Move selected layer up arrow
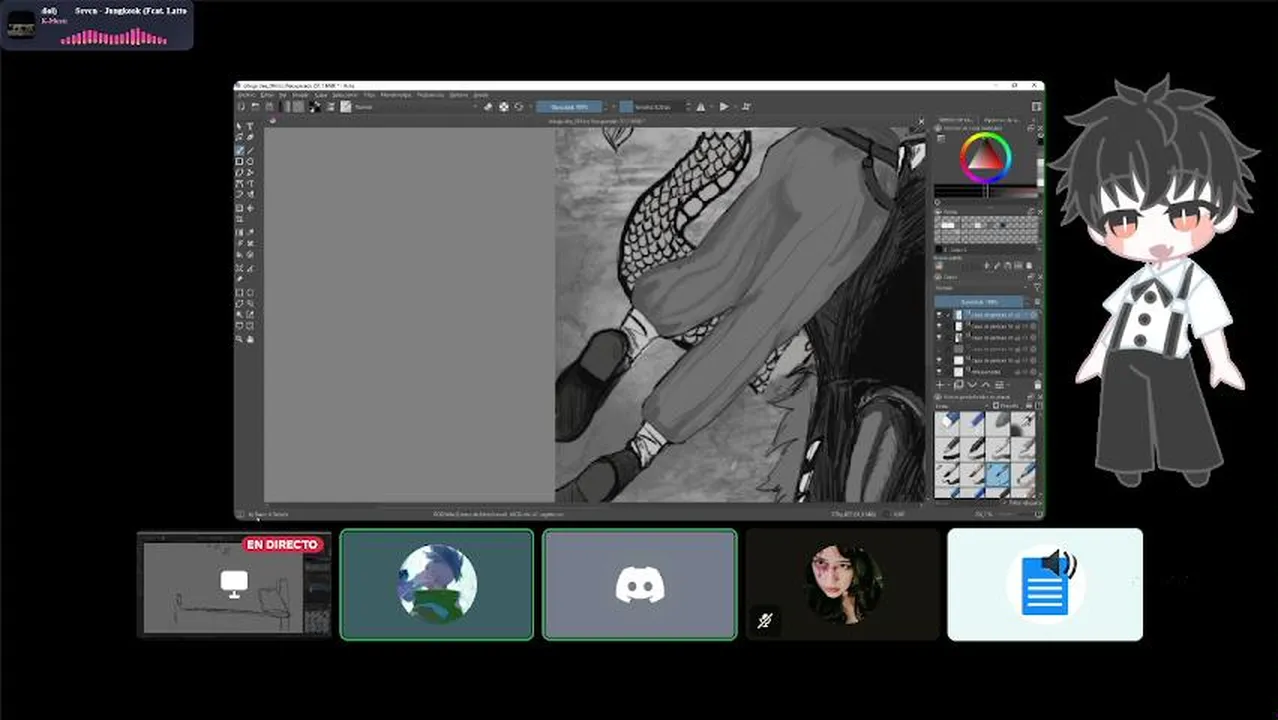Screen dimensions: 1278x720 (985, 385)
